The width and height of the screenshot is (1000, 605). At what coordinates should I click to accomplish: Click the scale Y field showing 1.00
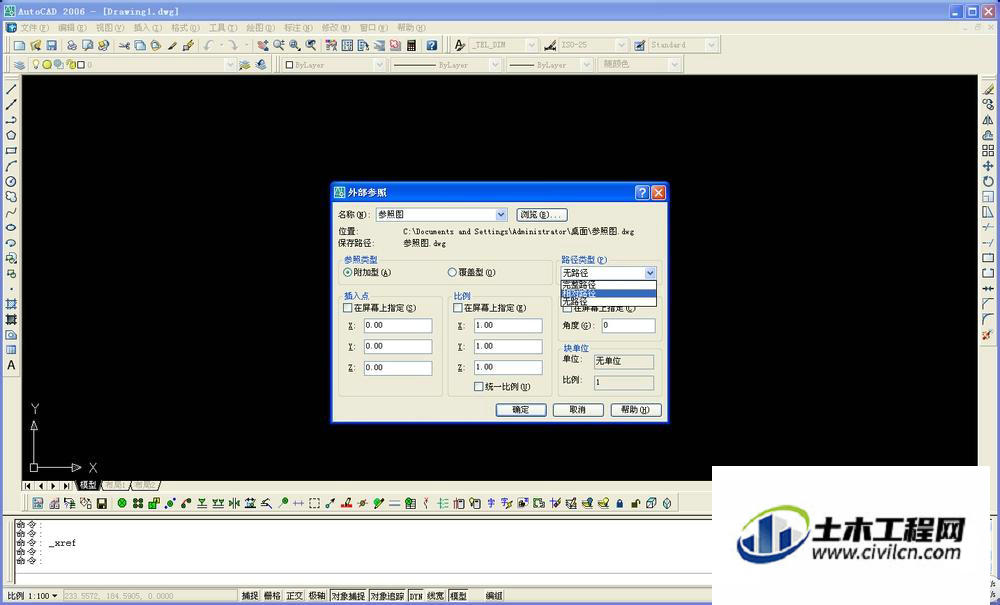[x=508, y=346]
